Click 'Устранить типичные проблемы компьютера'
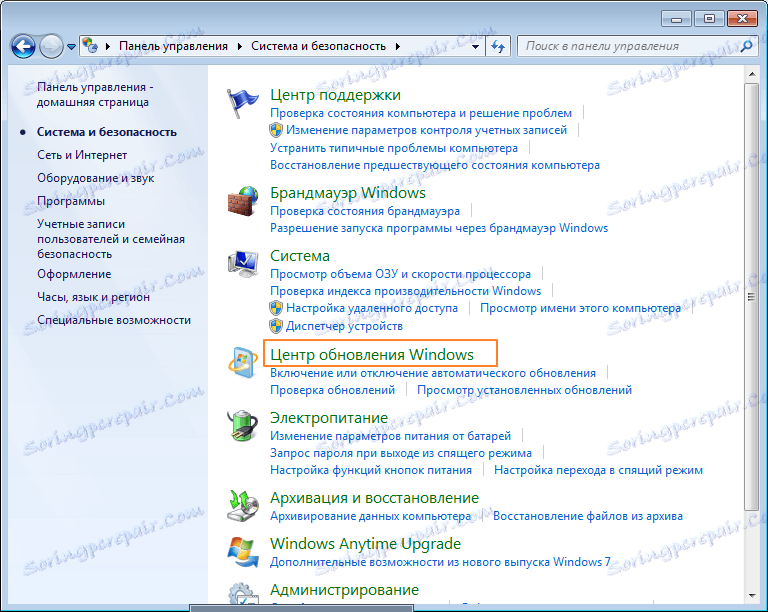This screenshot has height=612, width=768. pyautogui.click(x=394, y=147)
